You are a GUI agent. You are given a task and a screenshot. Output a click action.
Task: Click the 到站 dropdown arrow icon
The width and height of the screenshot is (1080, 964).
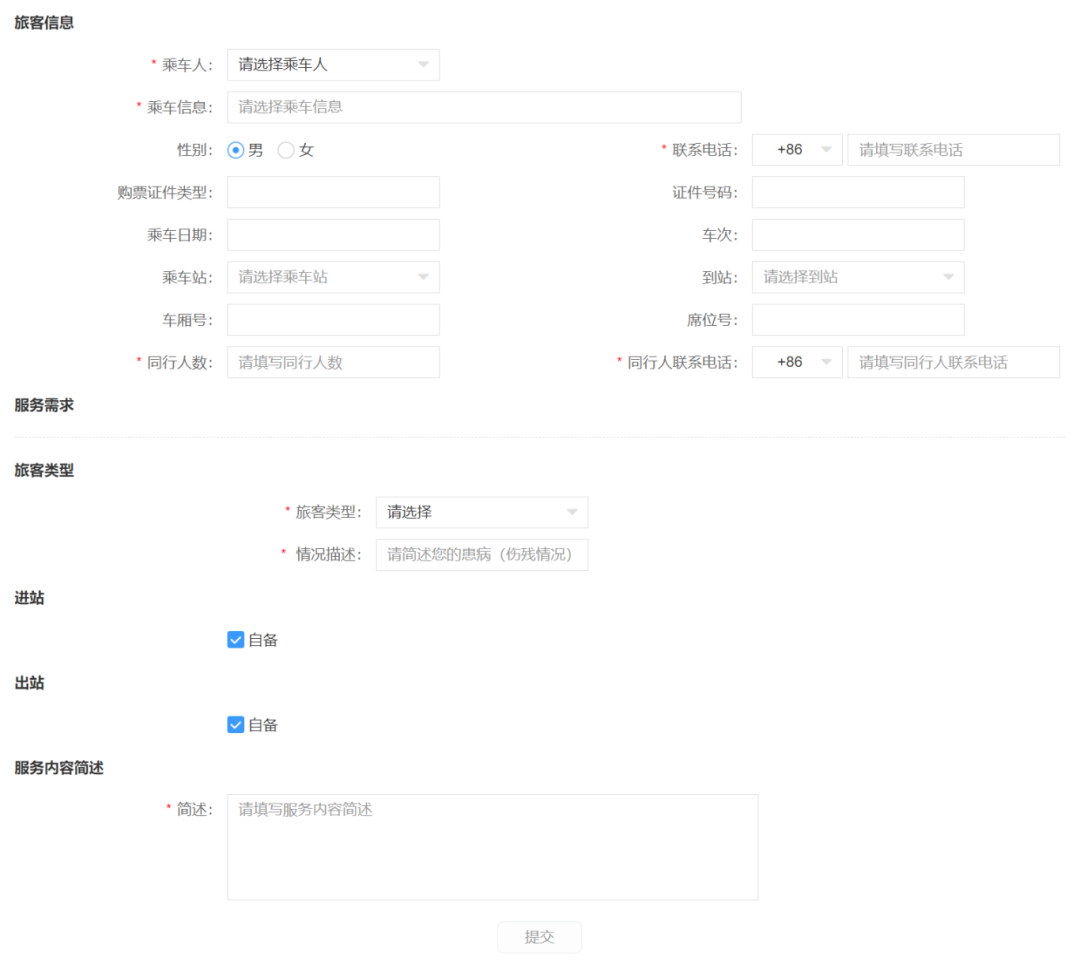pos(948,277)
